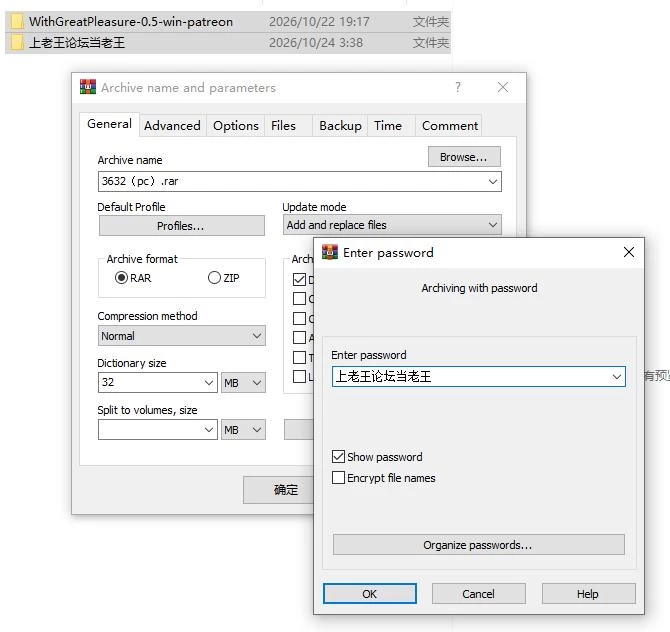Image resolution: width=670 pixels, height=632 pixels.
Task: Click the WithGreatPleasure folder icon
Action: pyautogui.click(x=17, y=21)
